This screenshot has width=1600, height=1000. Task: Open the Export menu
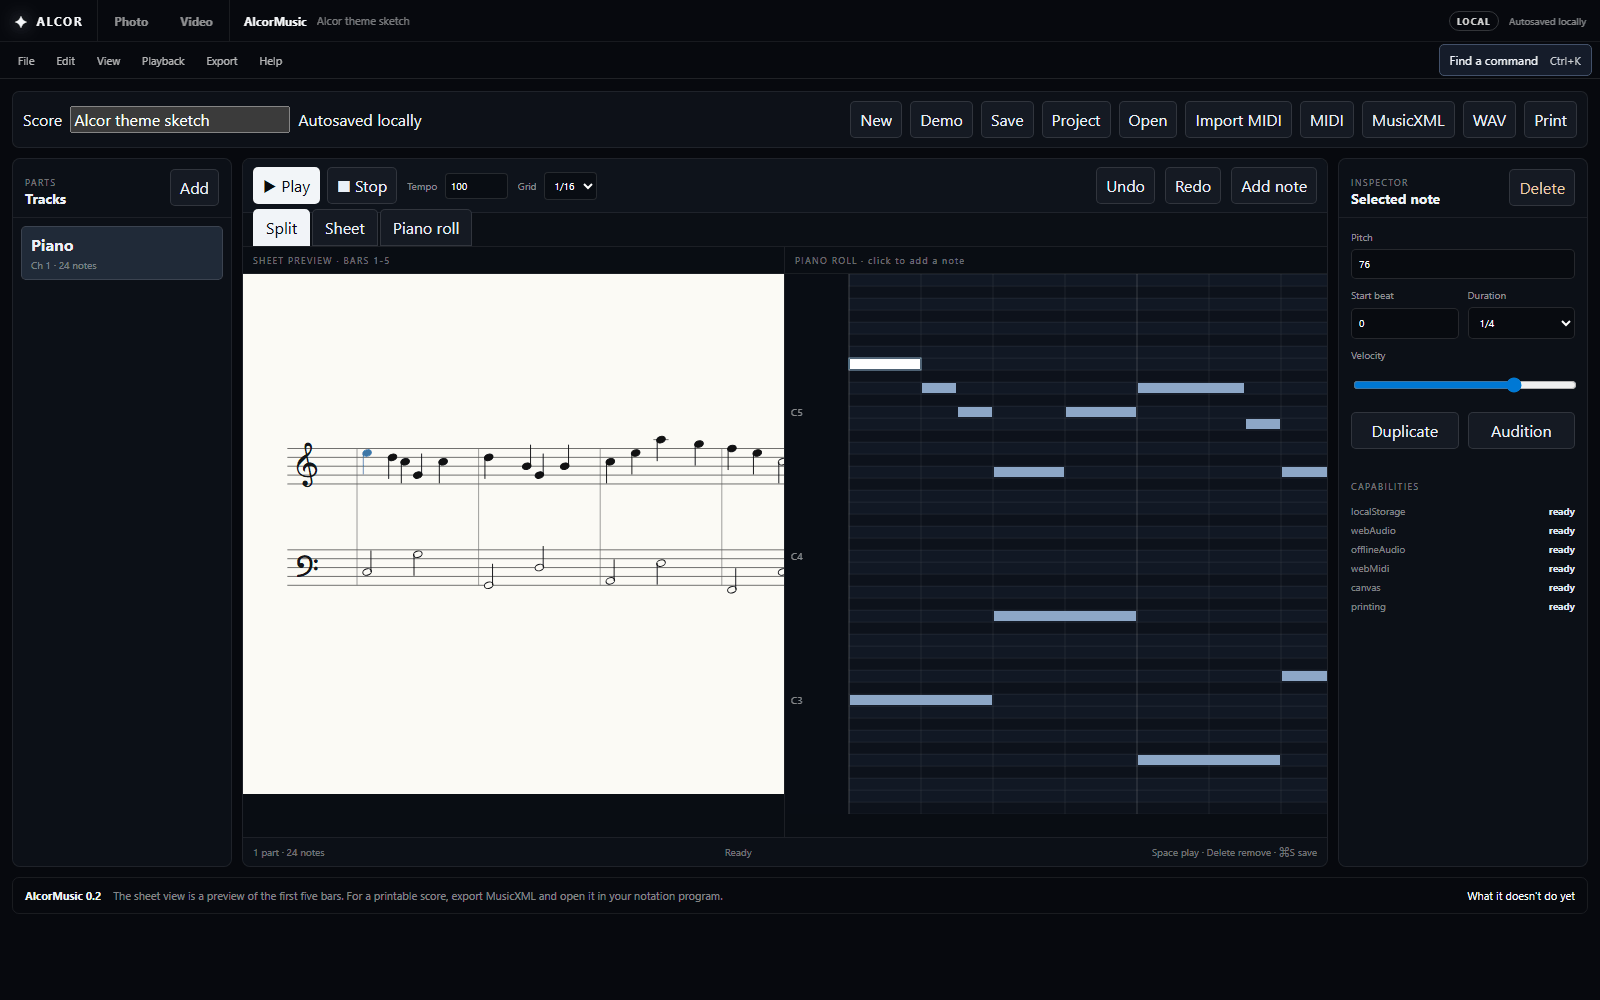pyautogui.click(x=222, y=61)
